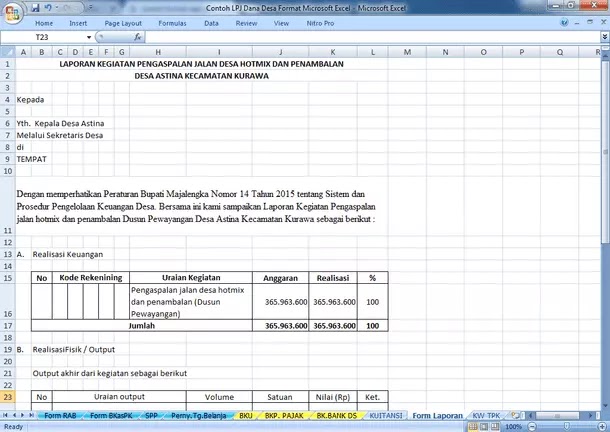Open the Home ribbon tab
610x432 pixels.
point(44,23)
